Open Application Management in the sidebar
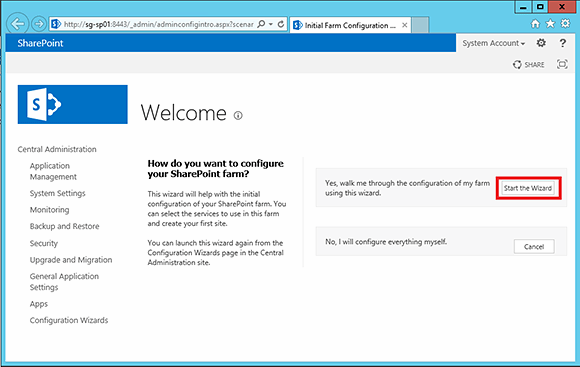580x367 pixels. (x=53, y=171)
